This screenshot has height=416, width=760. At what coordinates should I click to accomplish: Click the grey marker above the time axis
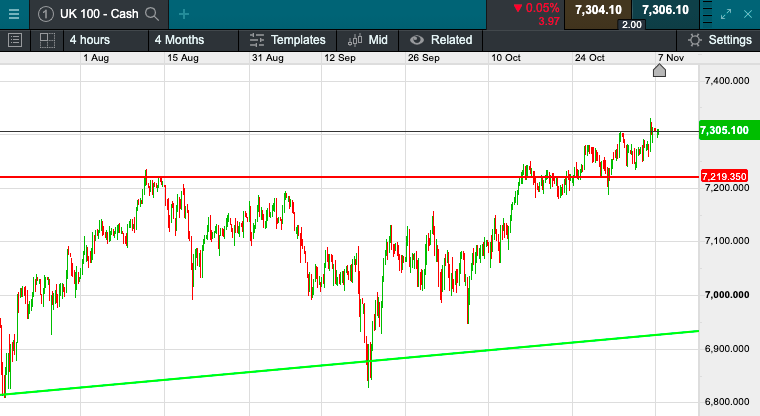659,70
